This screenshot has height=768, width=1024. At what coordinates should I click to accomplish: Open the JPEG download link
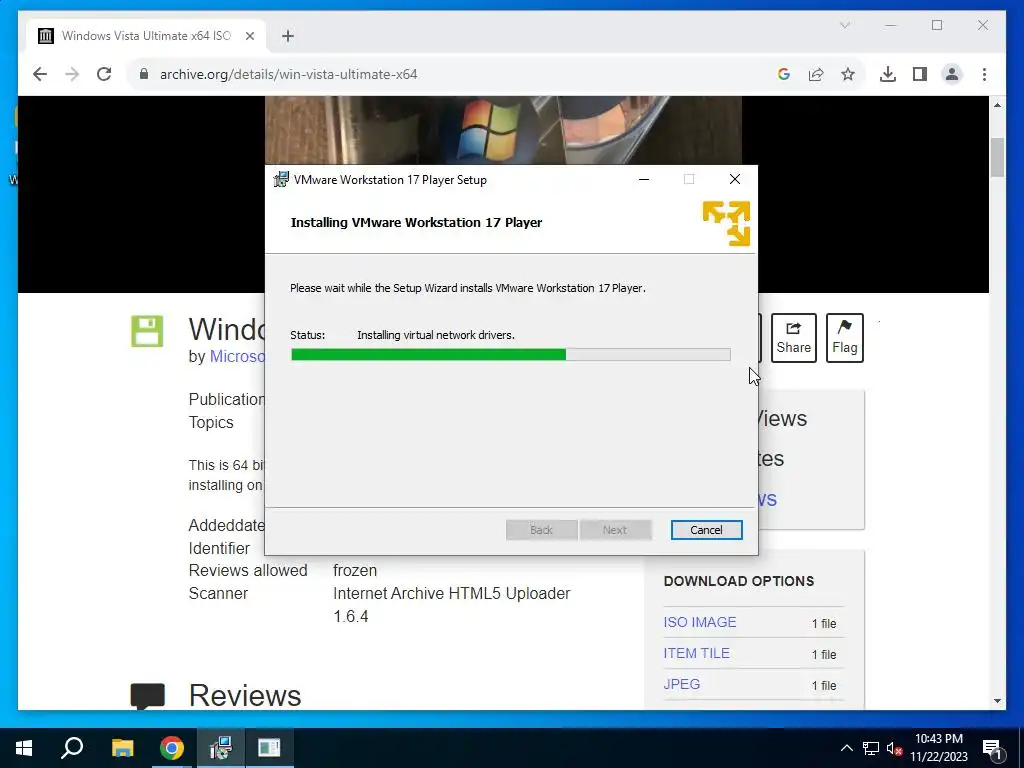point(682,684)
